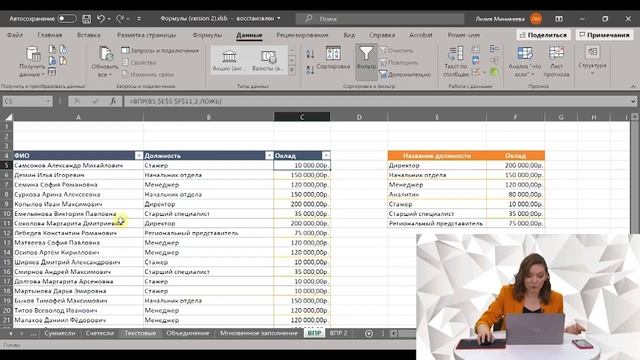The height and width of the screenshot is (360, 640).
Task: Collapse the ribbon with the chevron
Action: pos(633,86)
